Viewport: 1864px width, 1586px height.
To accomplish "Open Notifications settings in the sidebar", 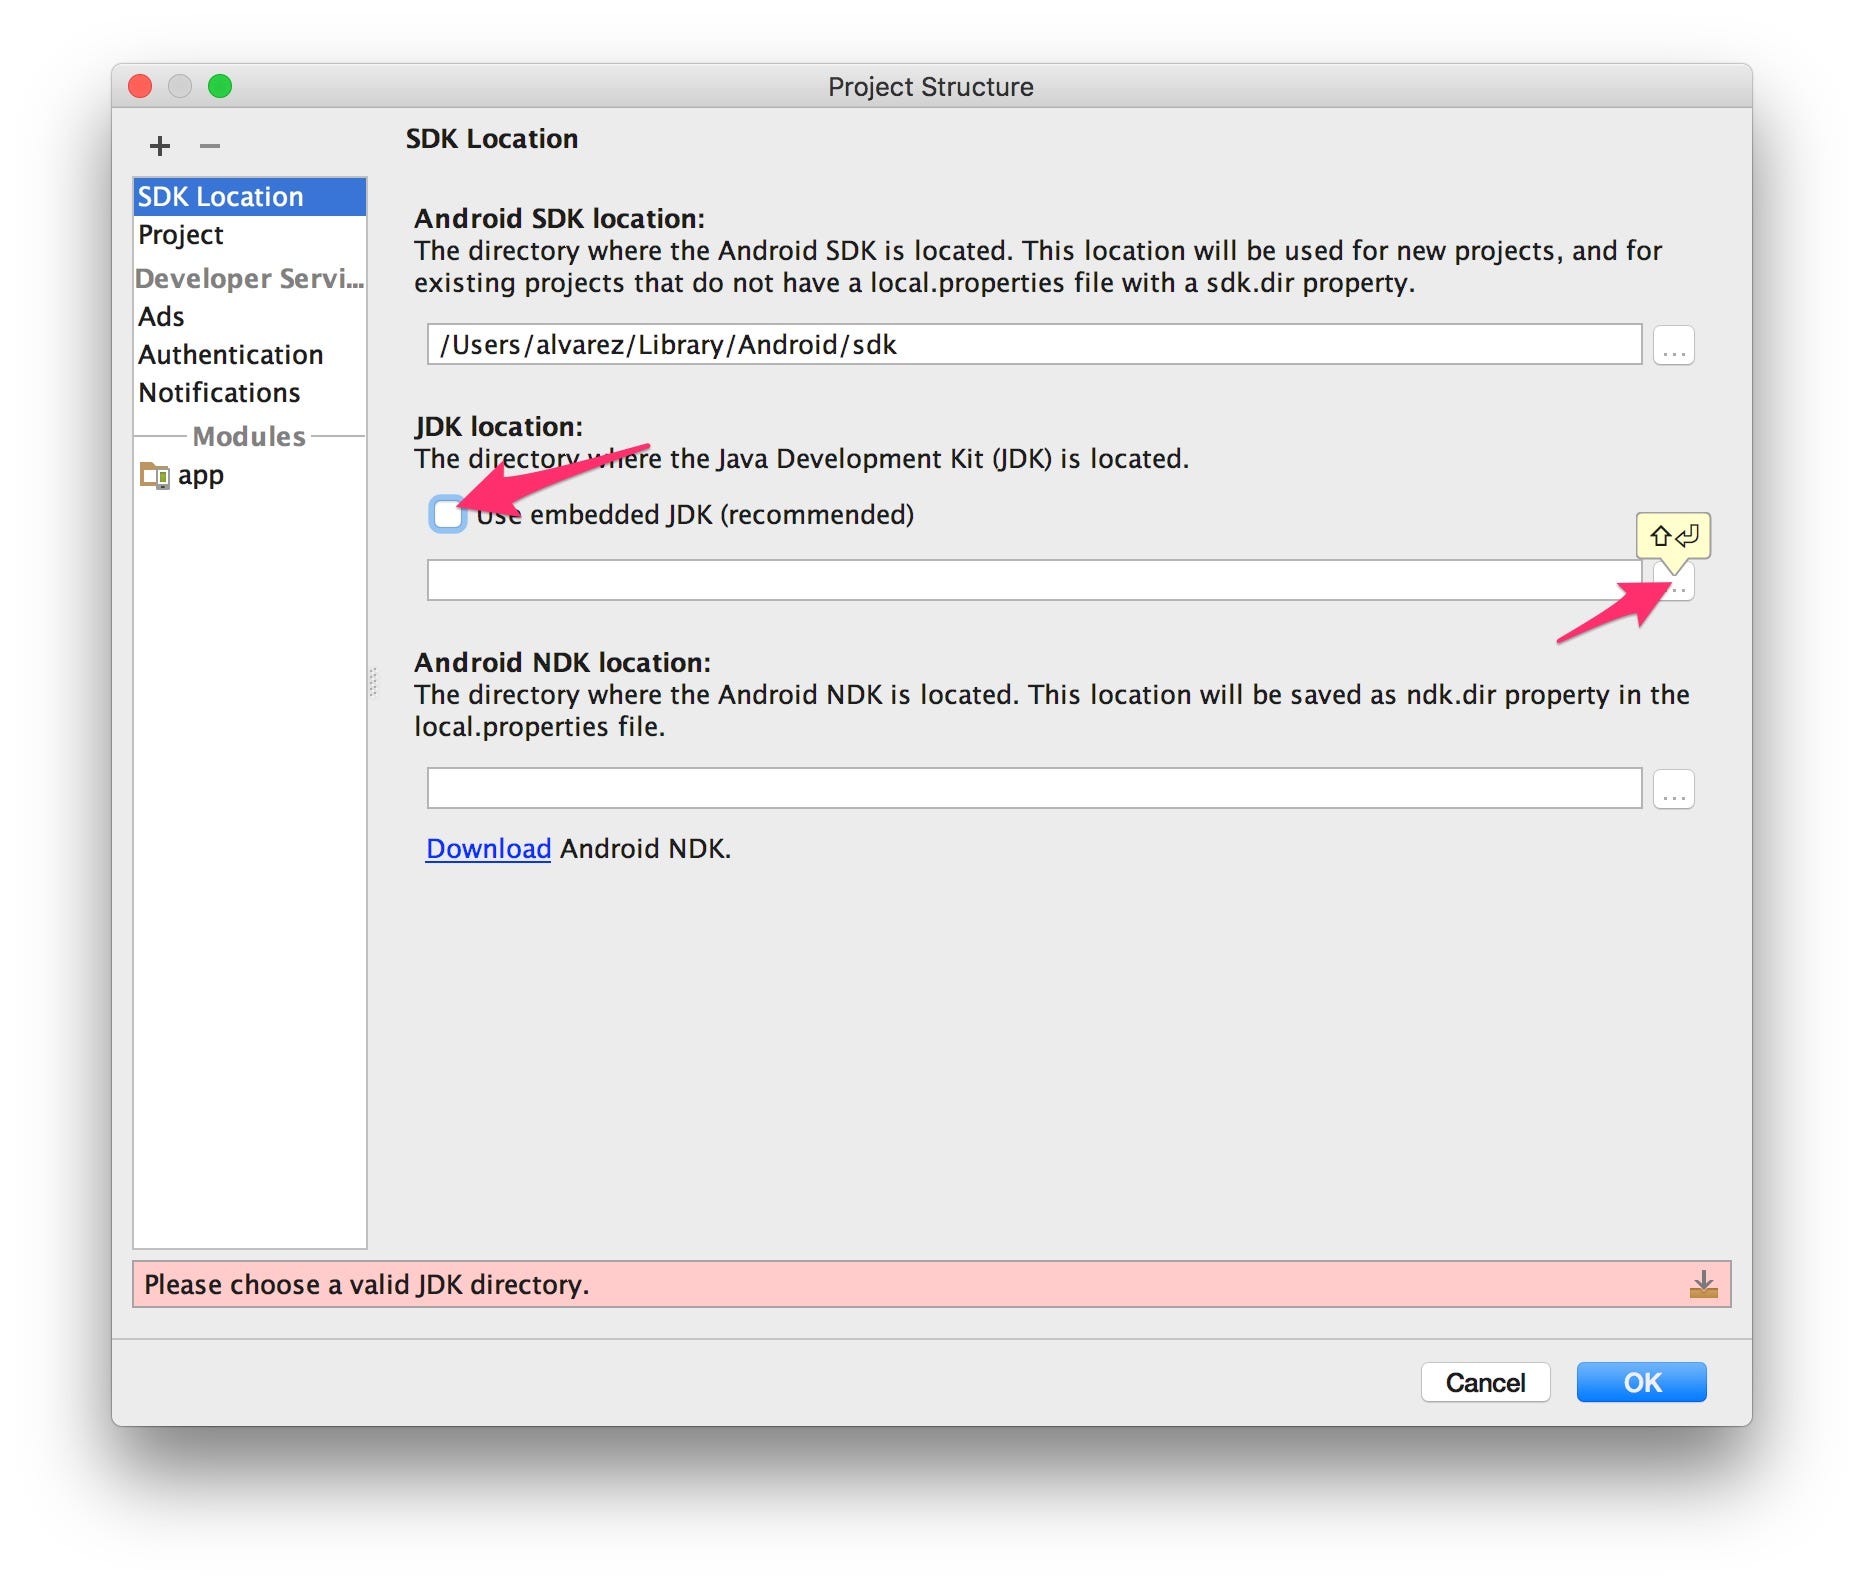I will point(218,392).
